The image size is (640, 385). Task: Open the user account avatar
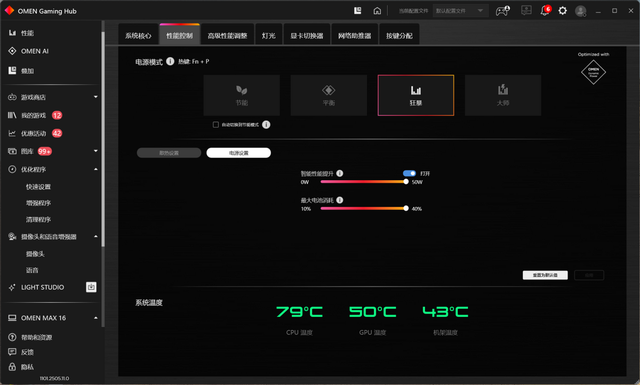pos(580,11)
